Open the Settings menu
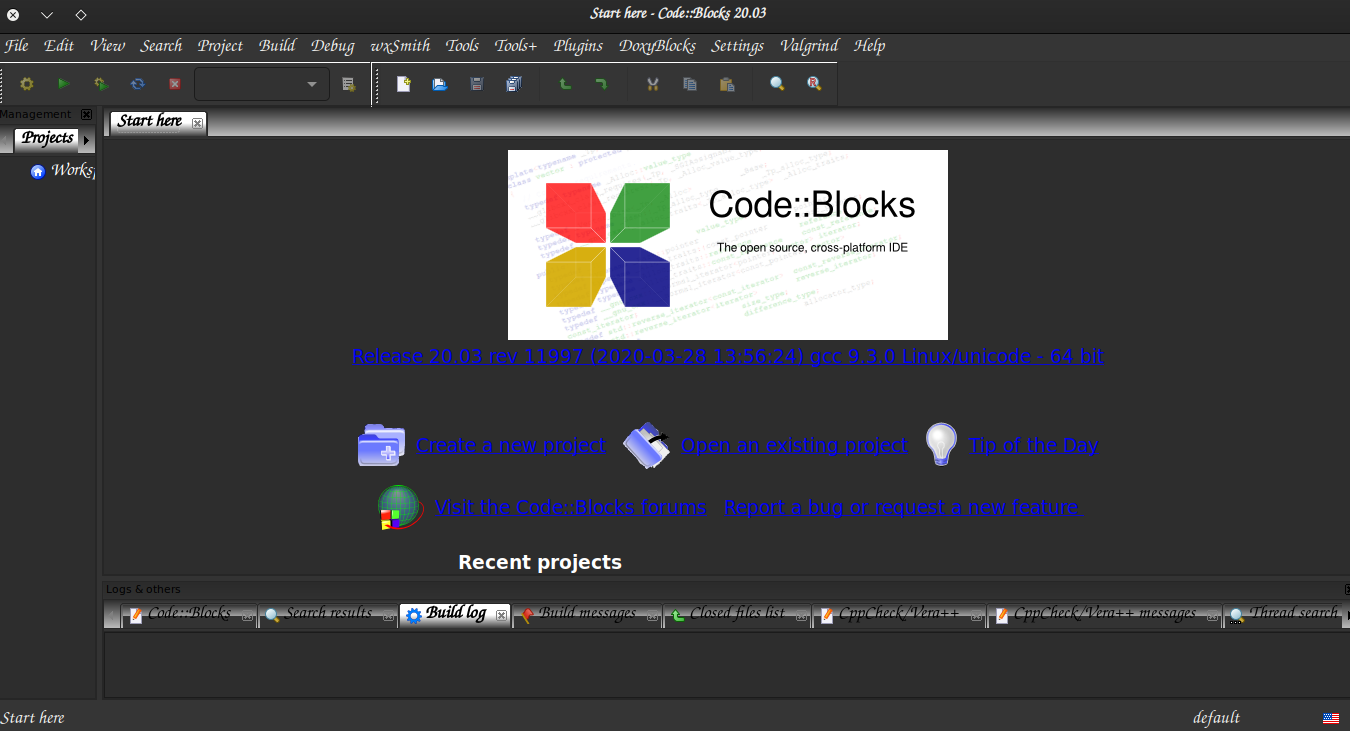1350x731 pixels. point(738,46)
